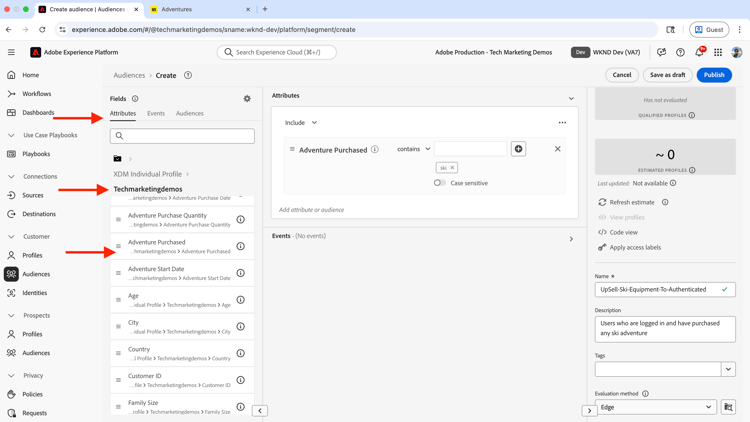Click the info icon next to Fields
The image size is (750, 422).
135,99
